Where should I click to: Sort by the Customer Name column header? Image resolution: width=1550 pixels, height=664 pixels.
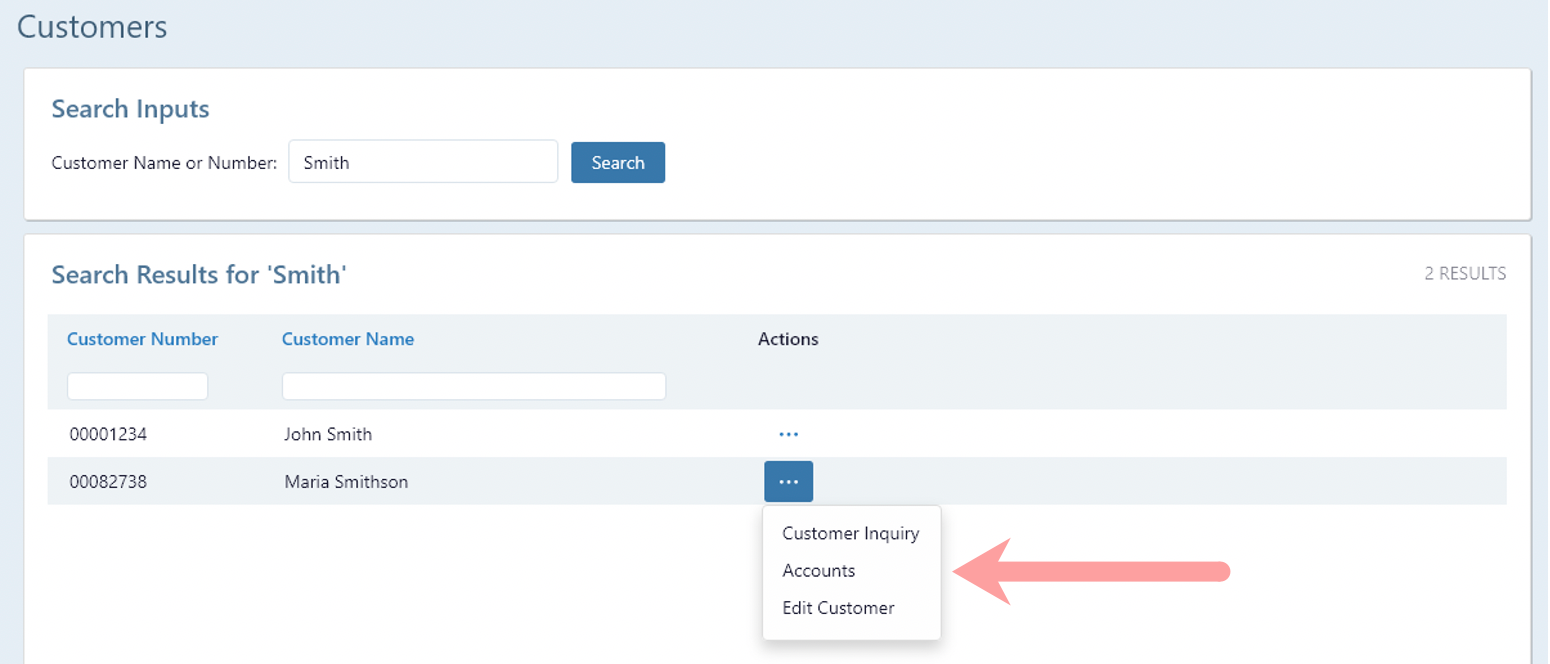[347, 339]
